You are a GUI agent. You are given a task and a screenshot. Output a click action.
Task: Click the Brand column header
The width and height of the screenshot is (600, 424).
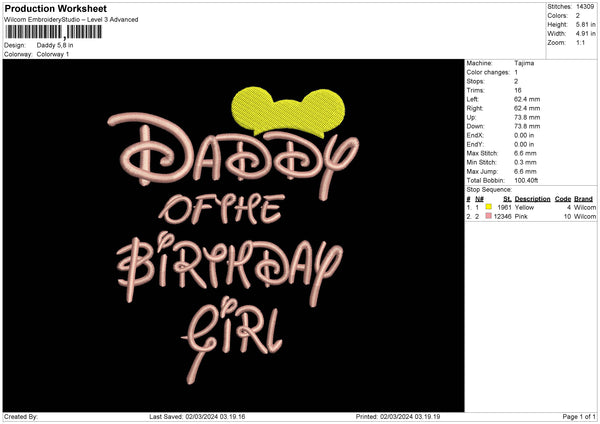coord(583,199)
